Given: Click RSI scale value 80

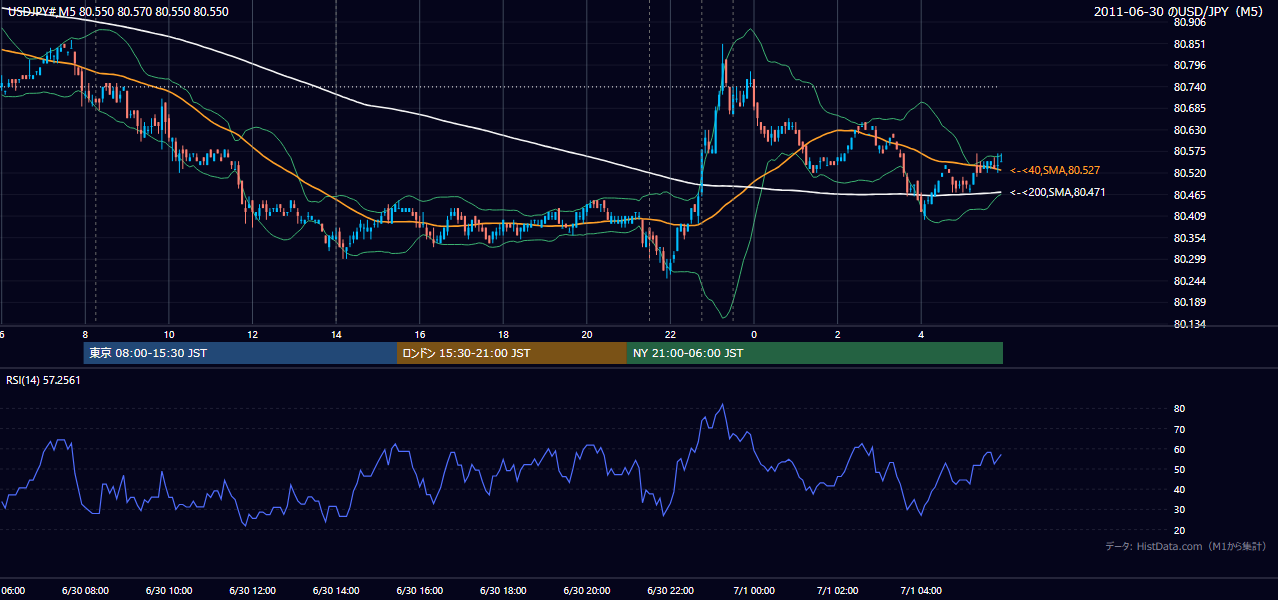Looking at the screenshot, I should point(1179,409).
